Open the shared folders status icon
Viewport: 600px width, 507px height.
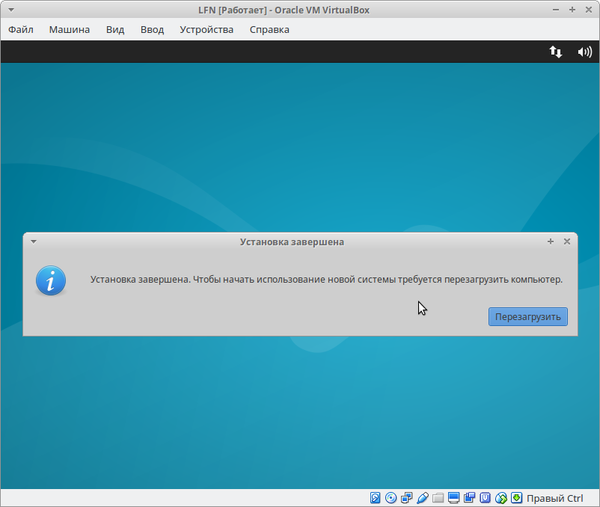click(439, 498)
